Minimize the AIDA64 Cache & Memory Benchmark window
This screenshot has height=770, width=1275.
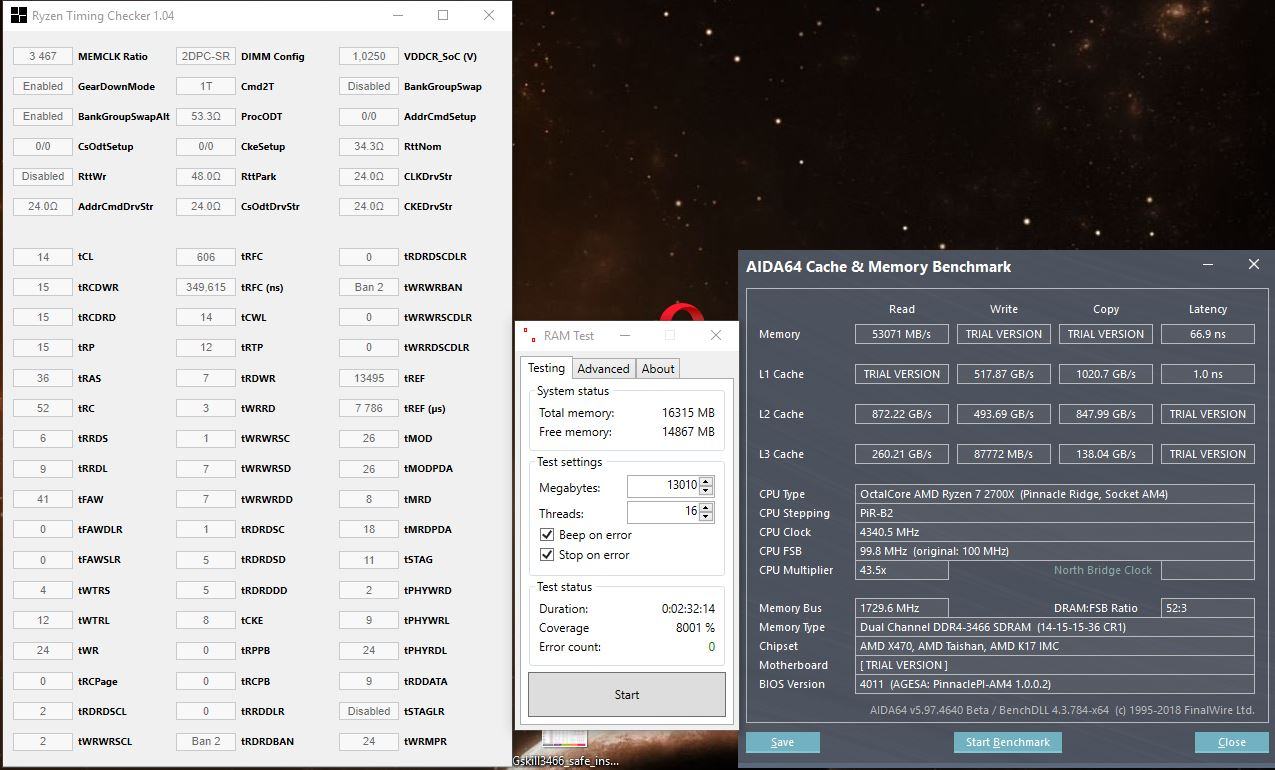click(x=1208, y=265)
